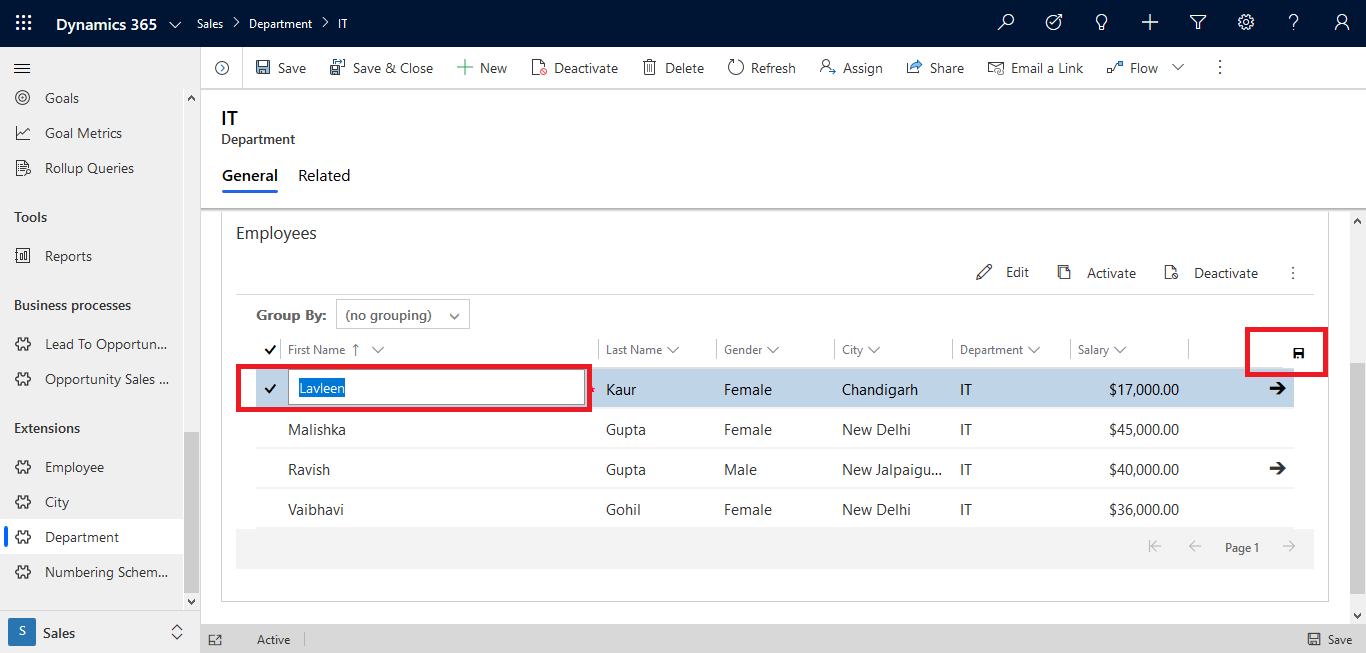Open the First Name column sort dropdown
This screenshot has height=653, width=1366.
click(x=376, y=349)
